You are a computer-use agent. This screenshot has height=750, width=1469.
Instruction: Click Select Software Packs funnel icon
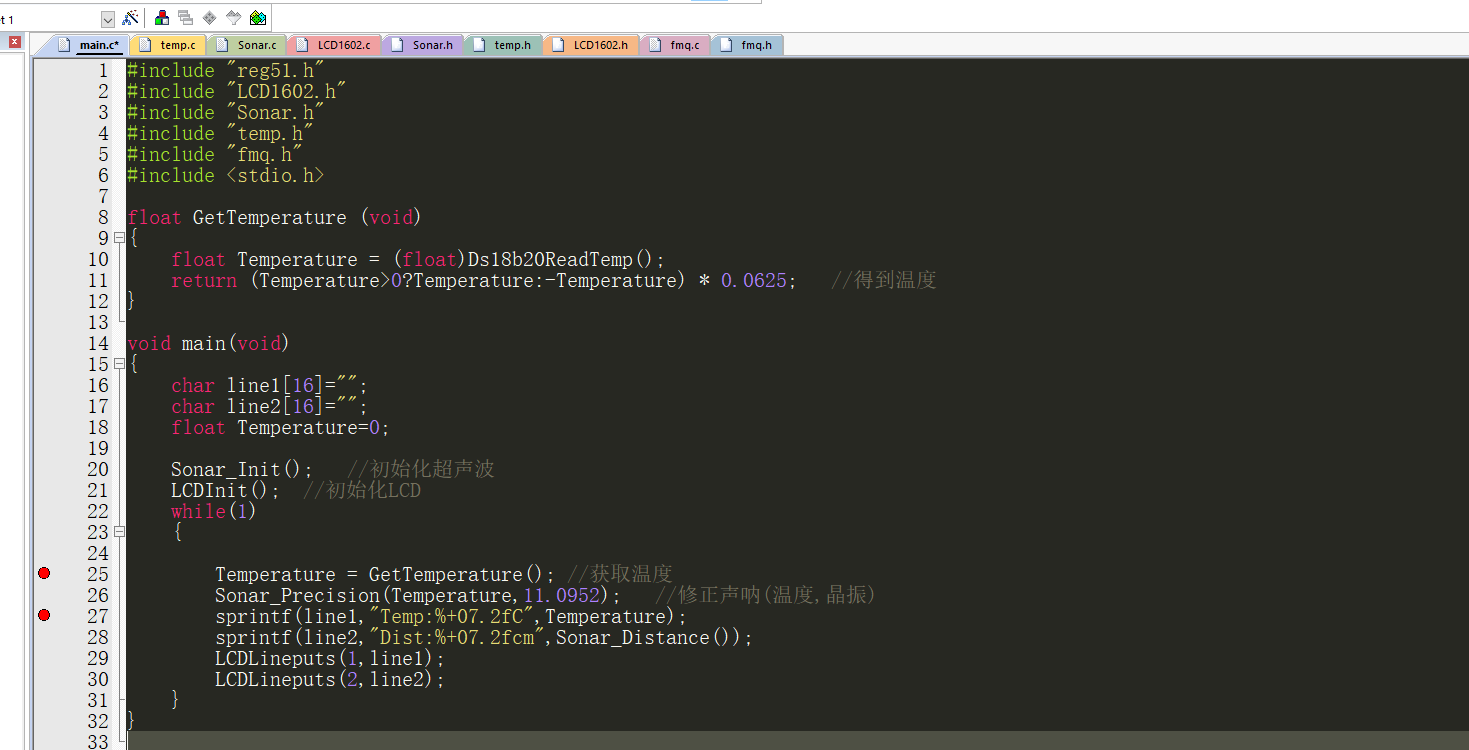(233, 18)
